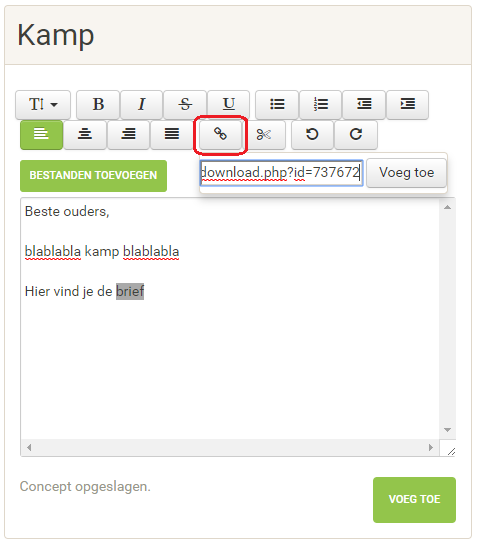The height and width of the screenshot is (545, 479).
Task: Click the indent icon
Action: [407, 105]
